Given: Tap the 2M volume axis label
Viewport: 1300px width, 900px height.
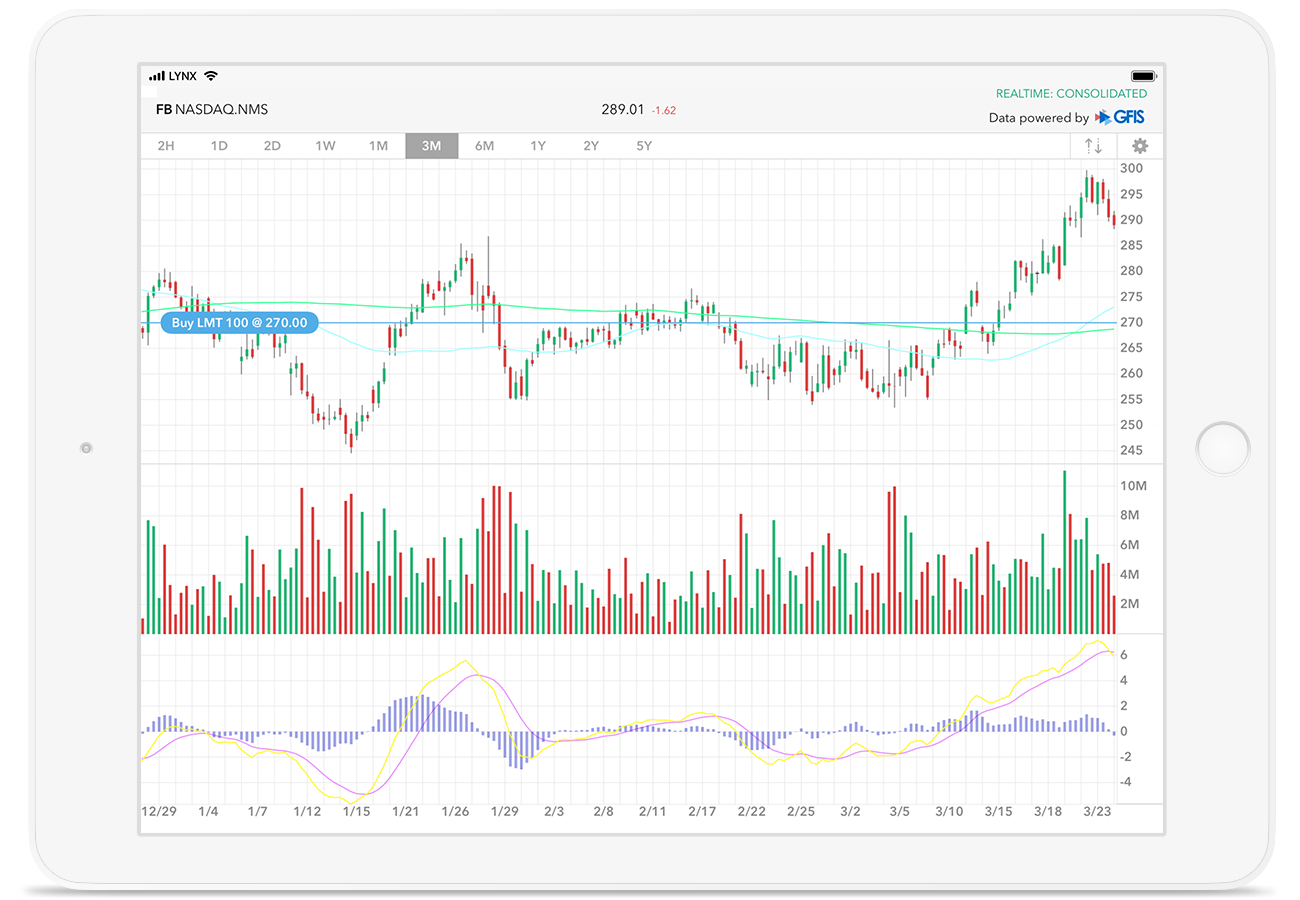Looking at the screenshot, I should (1130, 604).
